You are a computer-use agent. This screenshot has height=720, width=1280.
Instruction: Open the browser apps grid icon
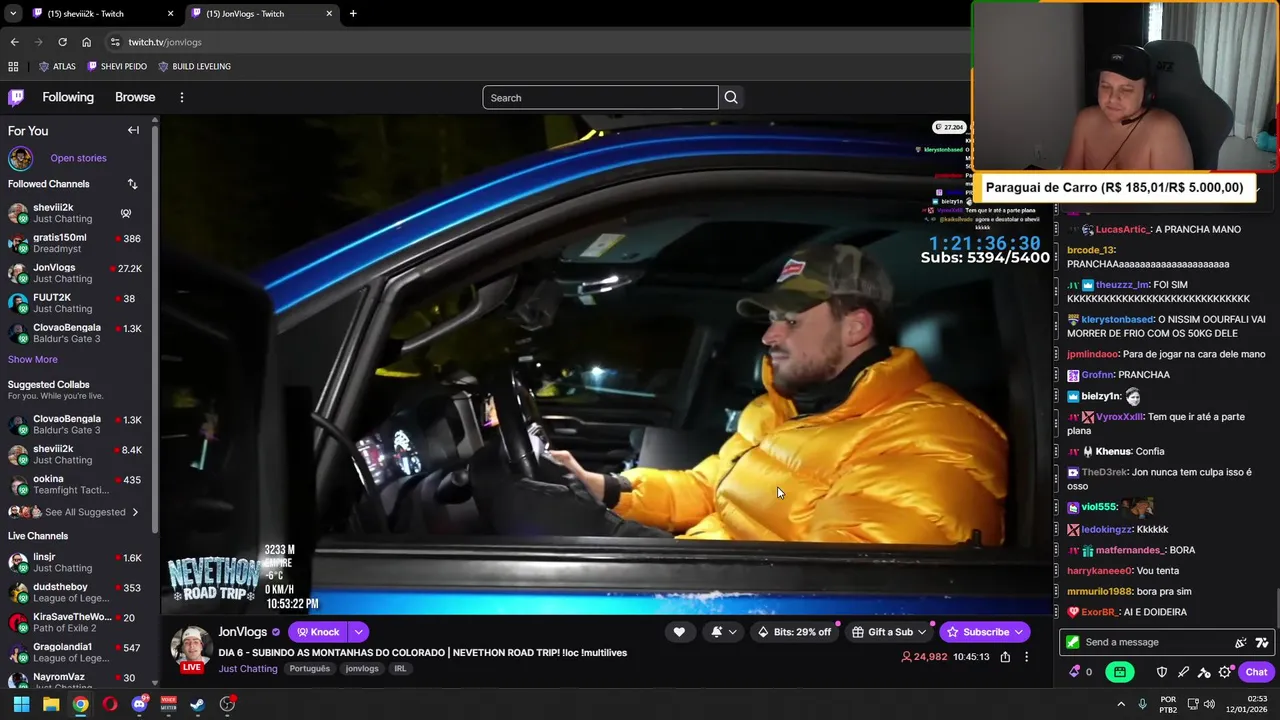[13, 66]
